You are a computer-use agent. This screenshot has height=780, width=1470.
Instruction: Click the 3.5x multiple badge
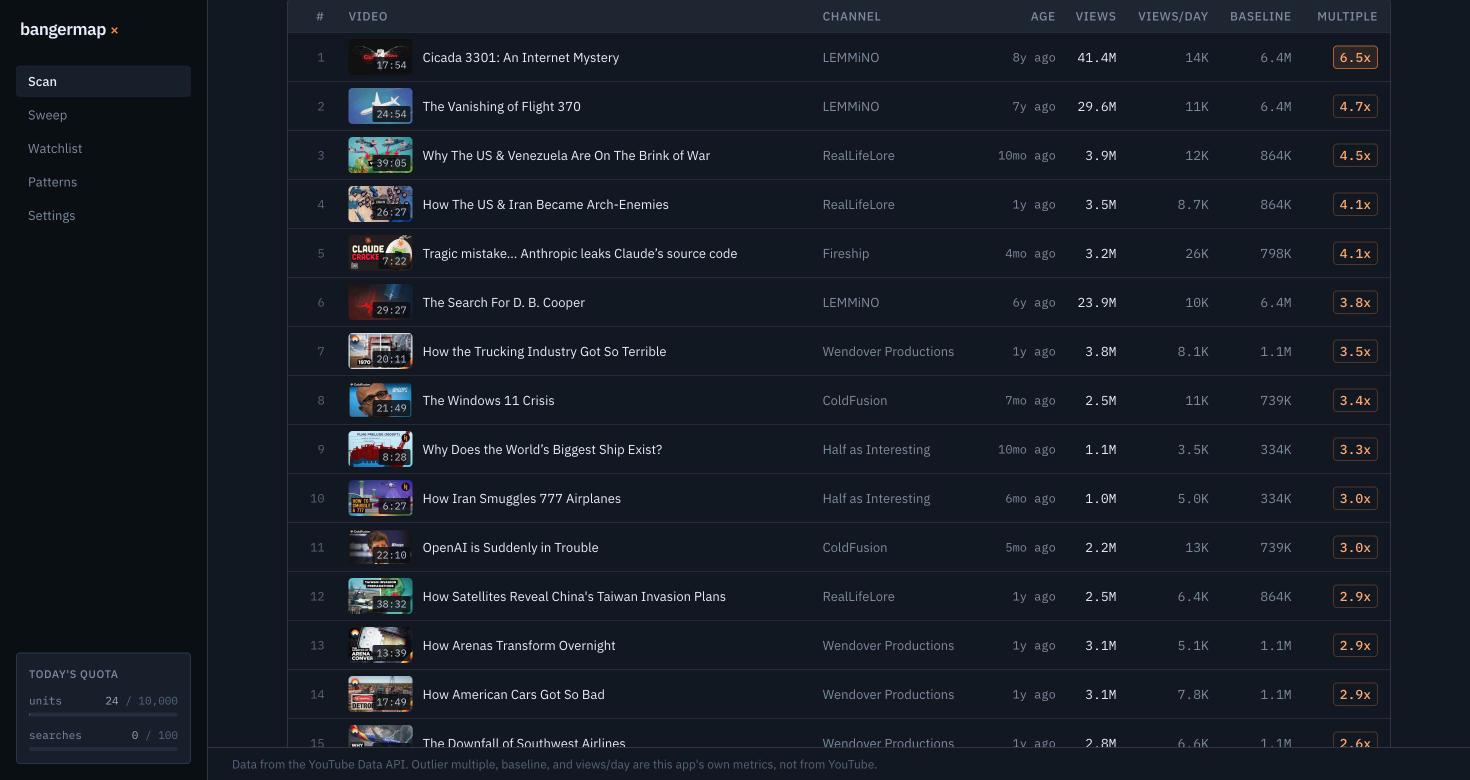(1355, 351)
